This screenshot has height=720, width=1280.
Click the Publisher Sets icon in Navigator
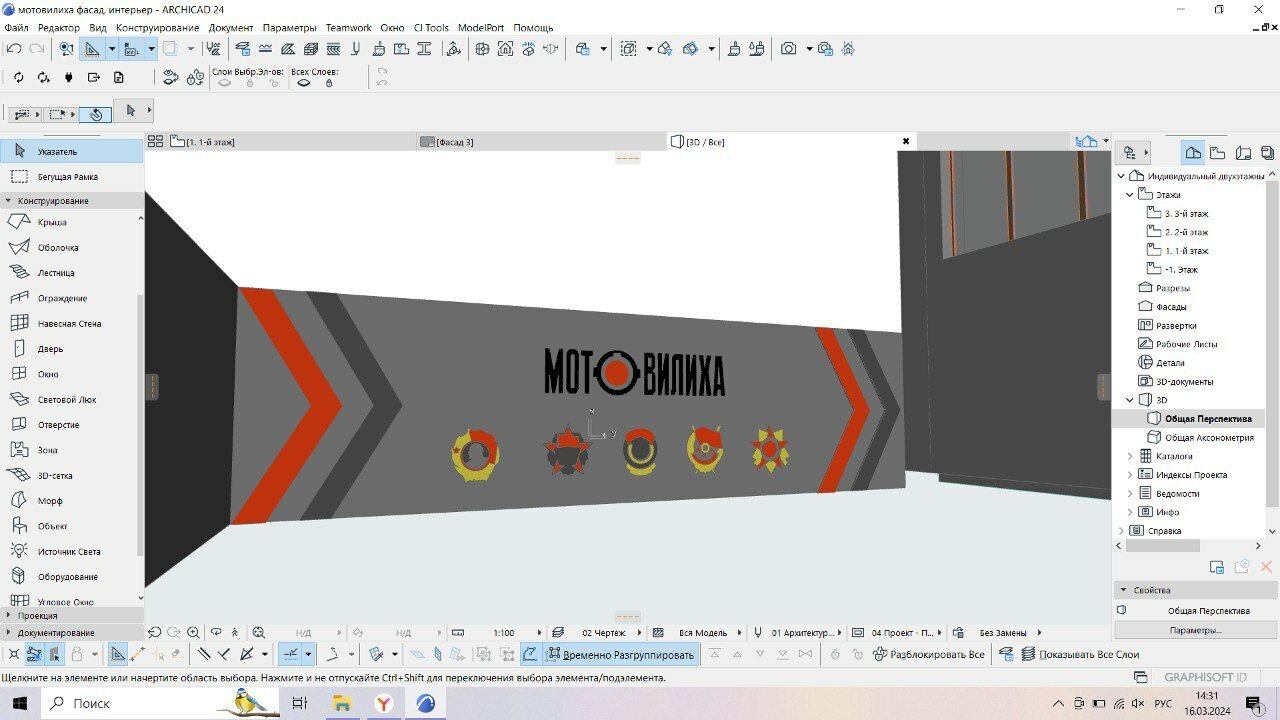point(1267,153)
